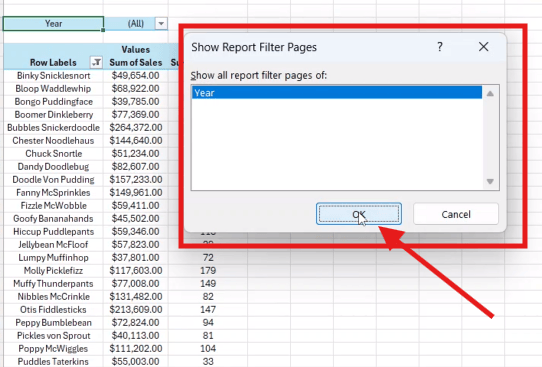Select the Doodle Von Pudding row label
The height and width of the screenshot is (367, 542).
click(x=53, y=179)
